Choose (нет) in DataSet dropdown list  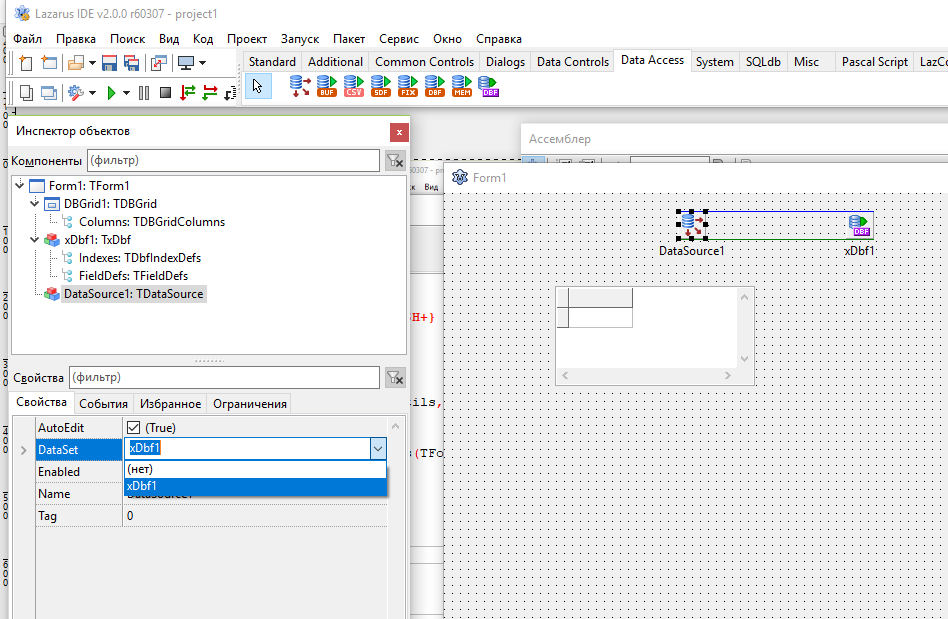pyautogui.click(x=255, y=469)
